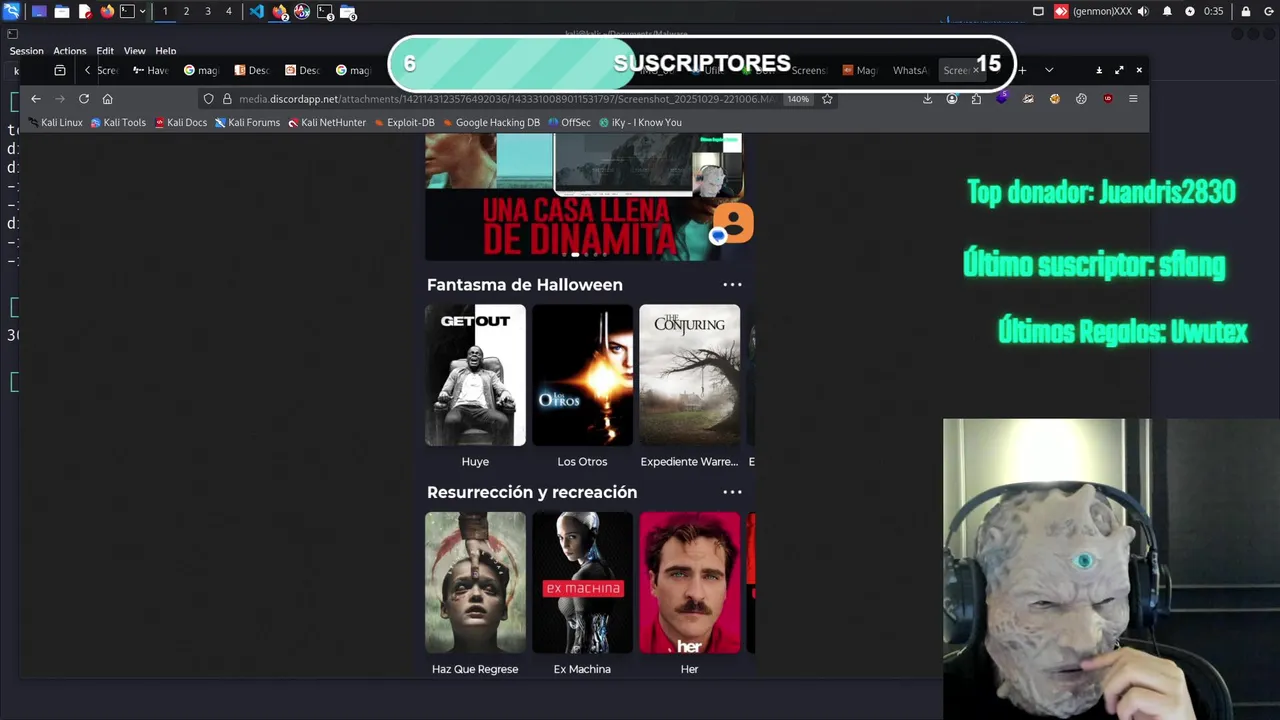1280x720 pixels.
Task: Click the Ex Machina movie poster
Action: click(582, 582)
